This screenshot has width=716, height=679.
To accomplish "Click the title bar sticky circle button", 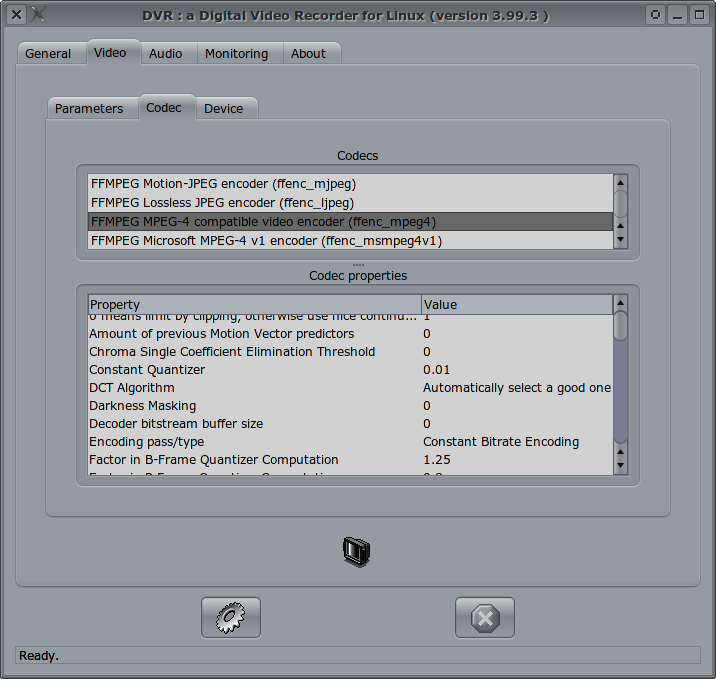I will coord(655,15).
